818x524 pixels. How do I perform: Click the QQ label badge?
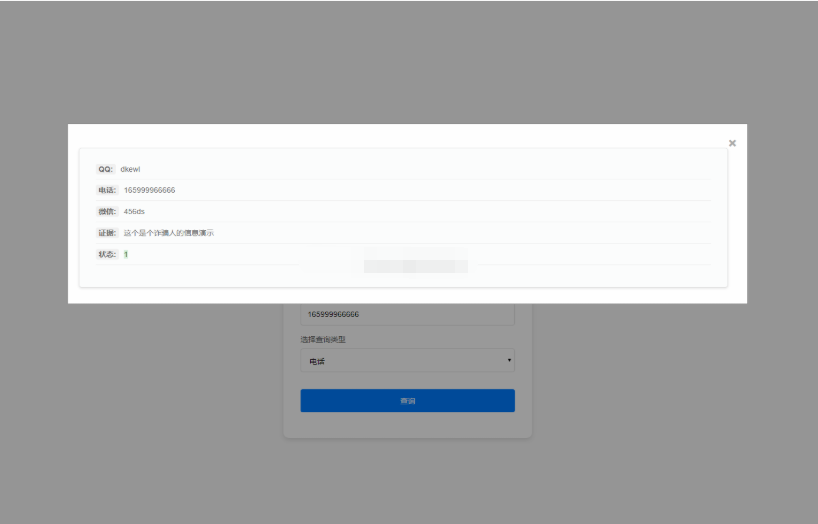[105, 169]
